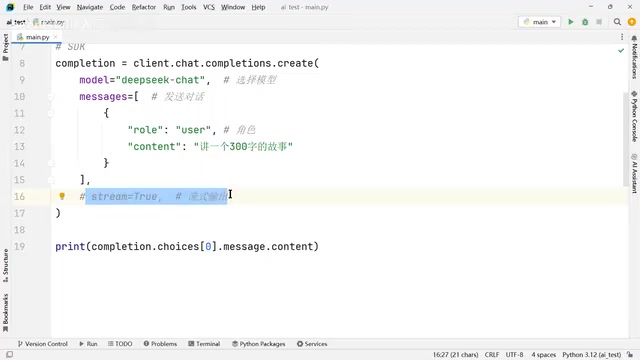Viewport: 640px width, 360px height.
Task: Open the Notifications side panel
Action: pos(634,58)
